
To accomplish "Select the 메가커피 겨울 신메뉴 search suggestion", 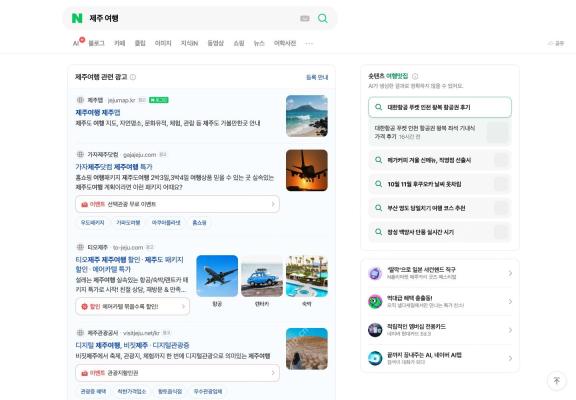I will [x=440, y=160].
